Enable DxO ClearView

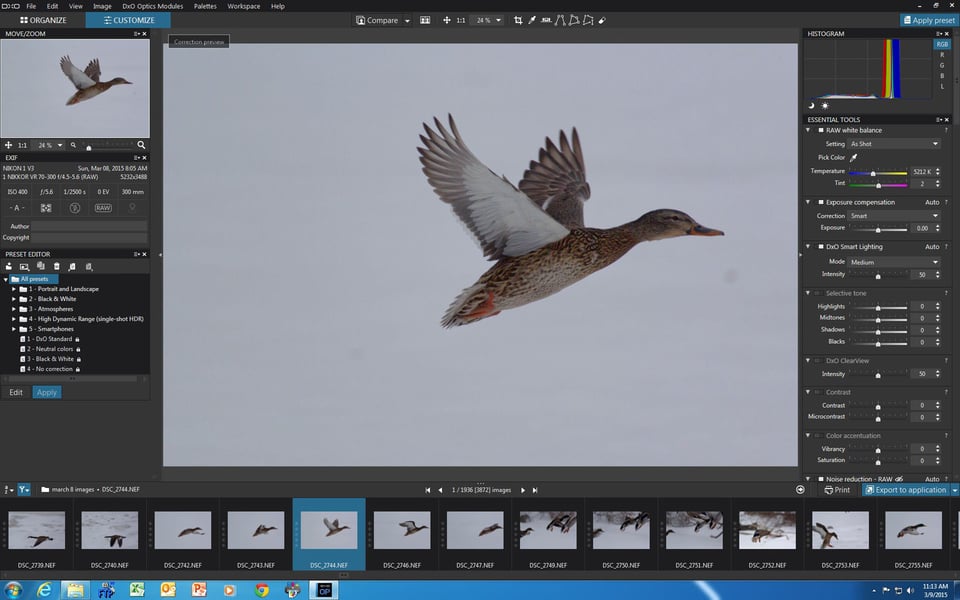pyautogui.click(x=817, y=361)
